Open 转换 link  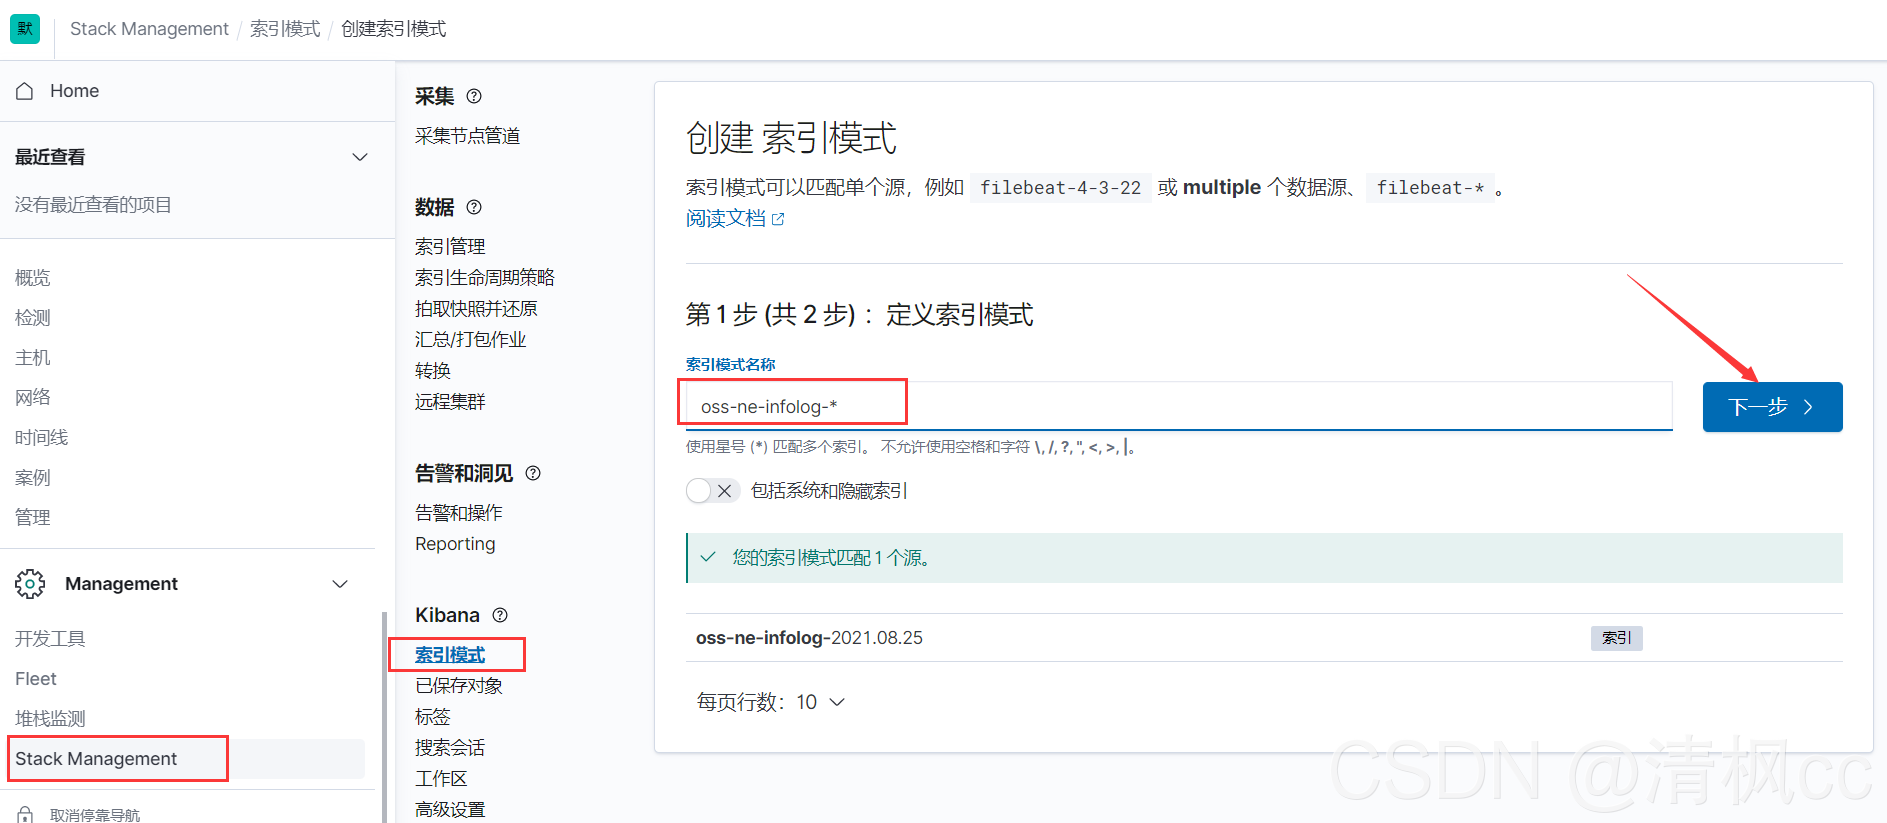(x=433, y=371)
